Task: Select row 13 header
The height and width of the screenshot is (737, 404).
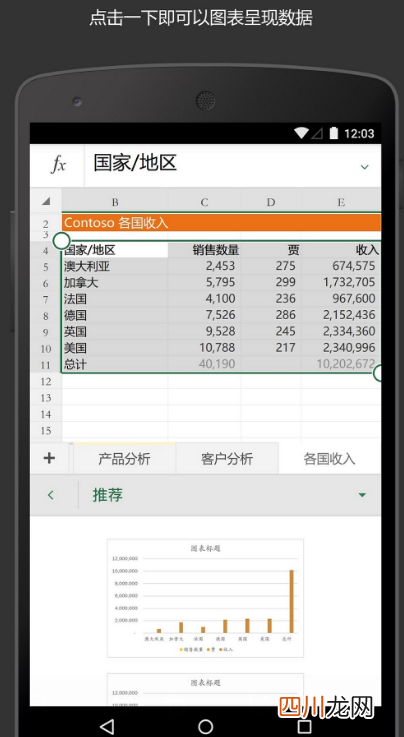Action: pos(46,398)
